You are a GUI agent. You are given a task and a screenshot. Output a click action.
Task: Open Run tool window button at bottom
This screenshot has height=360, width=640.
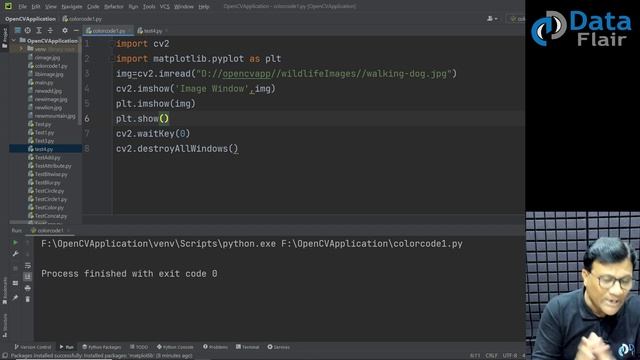click(66, 347)
